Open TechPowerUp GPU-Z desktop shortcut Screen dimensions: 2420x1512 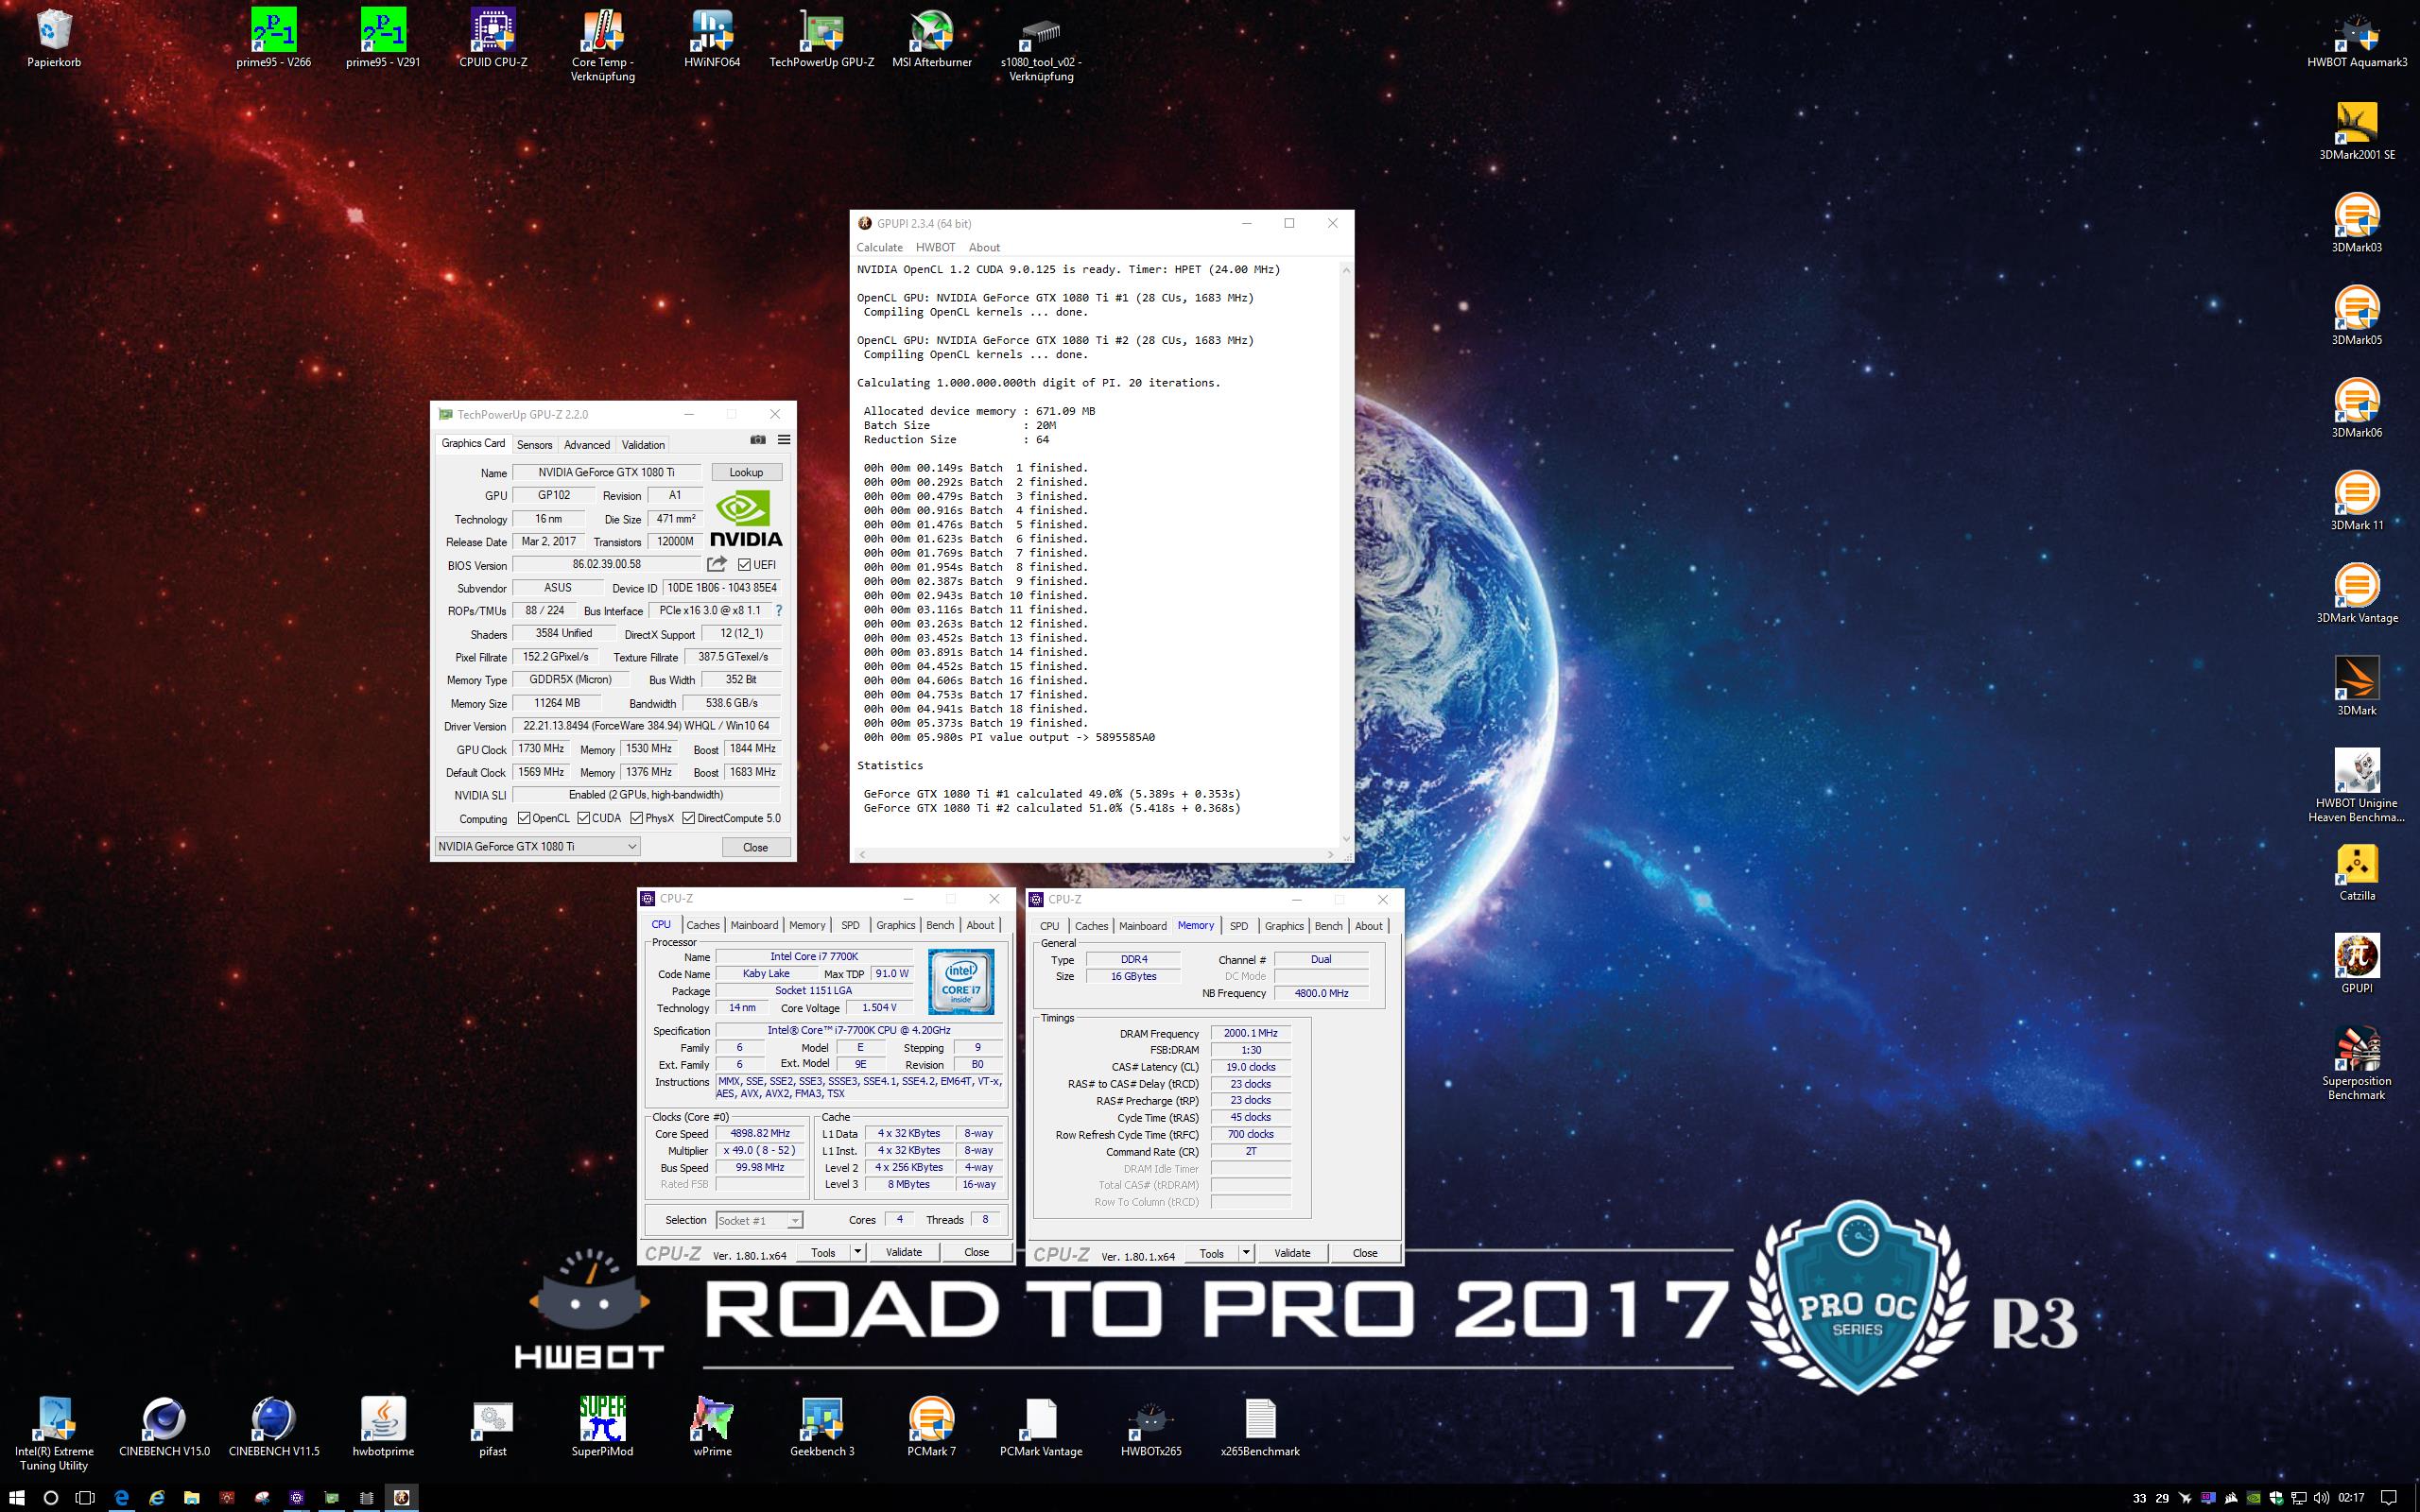coord(822,38)
